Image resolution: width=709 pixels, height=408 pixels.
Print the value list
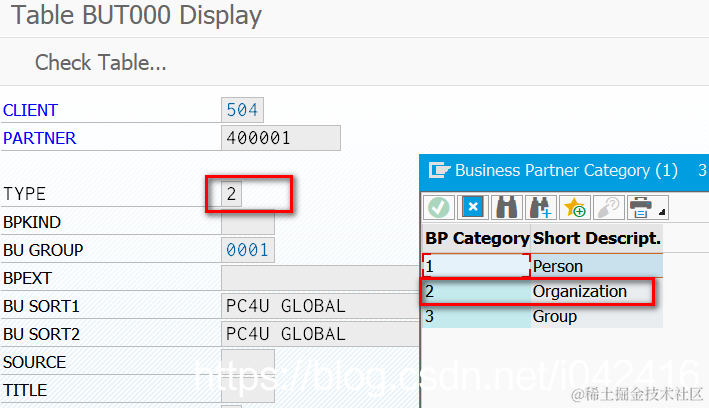tap(641, 208)
